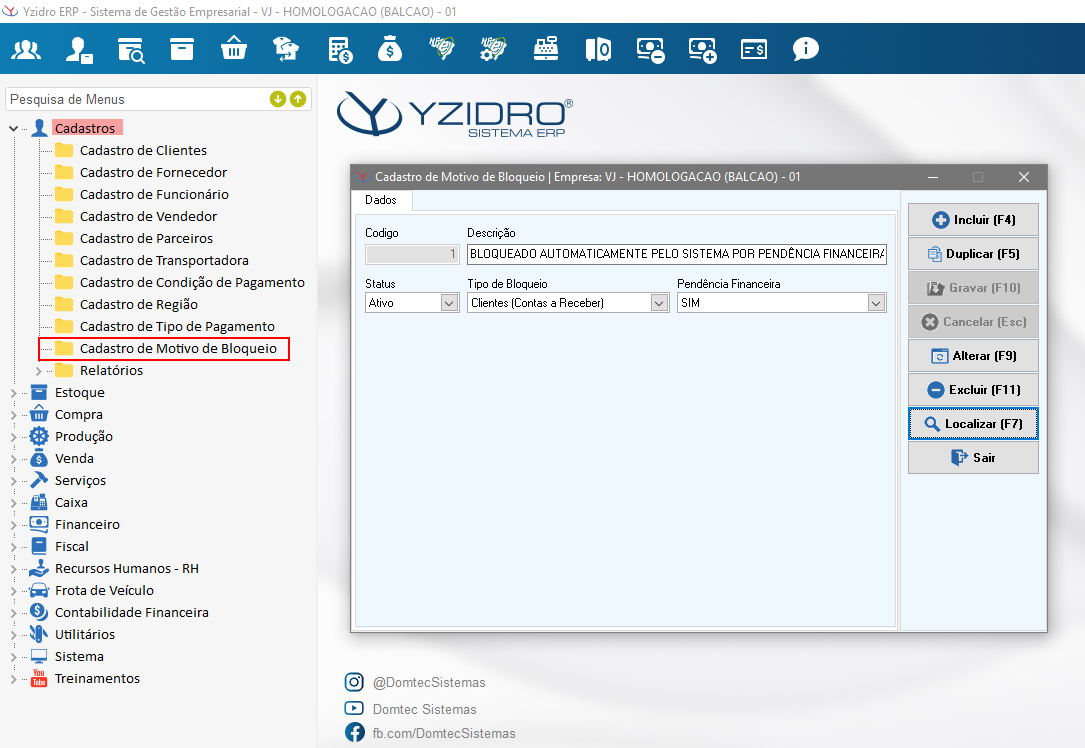Open Cadastro de Fornecedor menu item

pyautogui.click(x=153, y=172)
